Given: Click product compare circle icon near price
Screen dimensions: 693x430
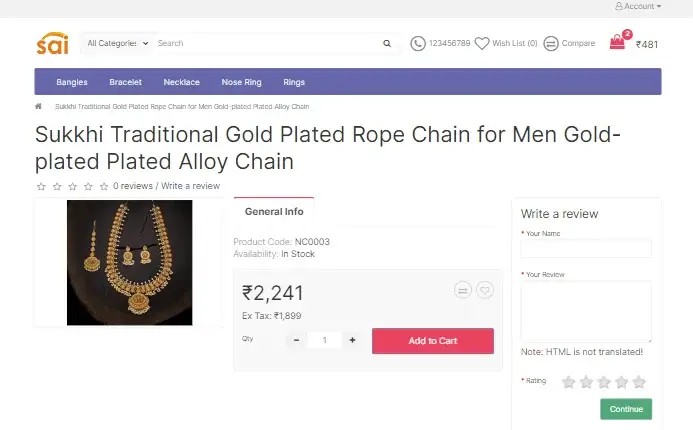Looking at the screenshot, I should pyautogui.click(x=462, y=290).
